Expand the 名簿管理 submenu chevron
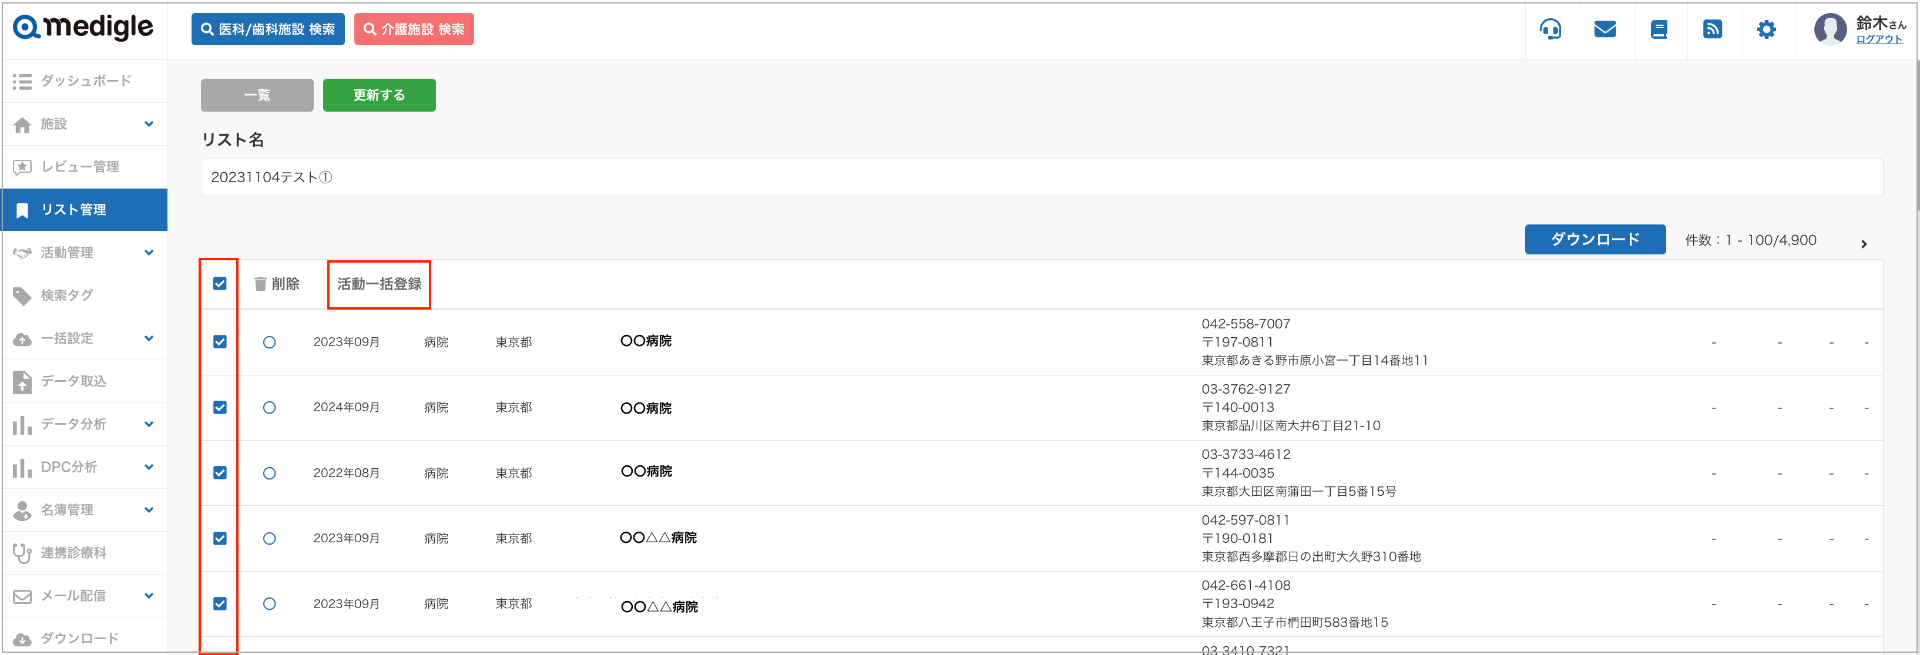1920x655 pixels. click(149, 510)
